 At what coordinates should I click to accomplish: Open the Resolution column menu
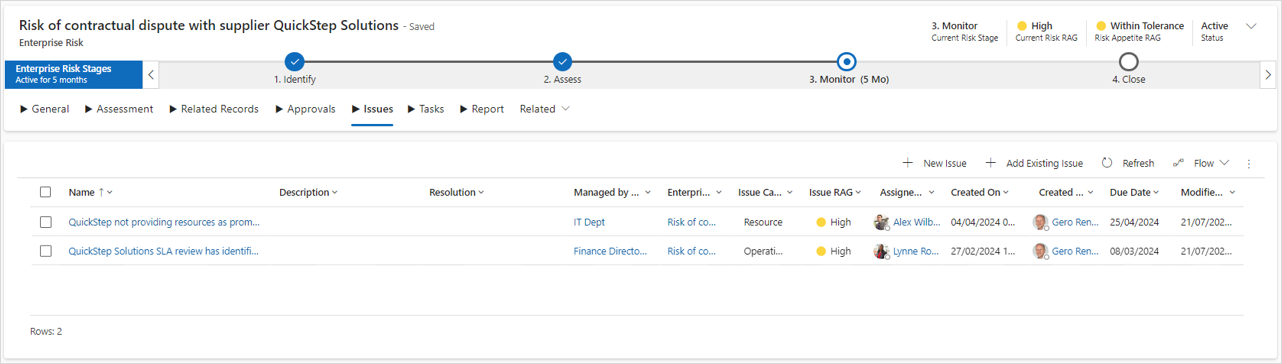point(457,192)
